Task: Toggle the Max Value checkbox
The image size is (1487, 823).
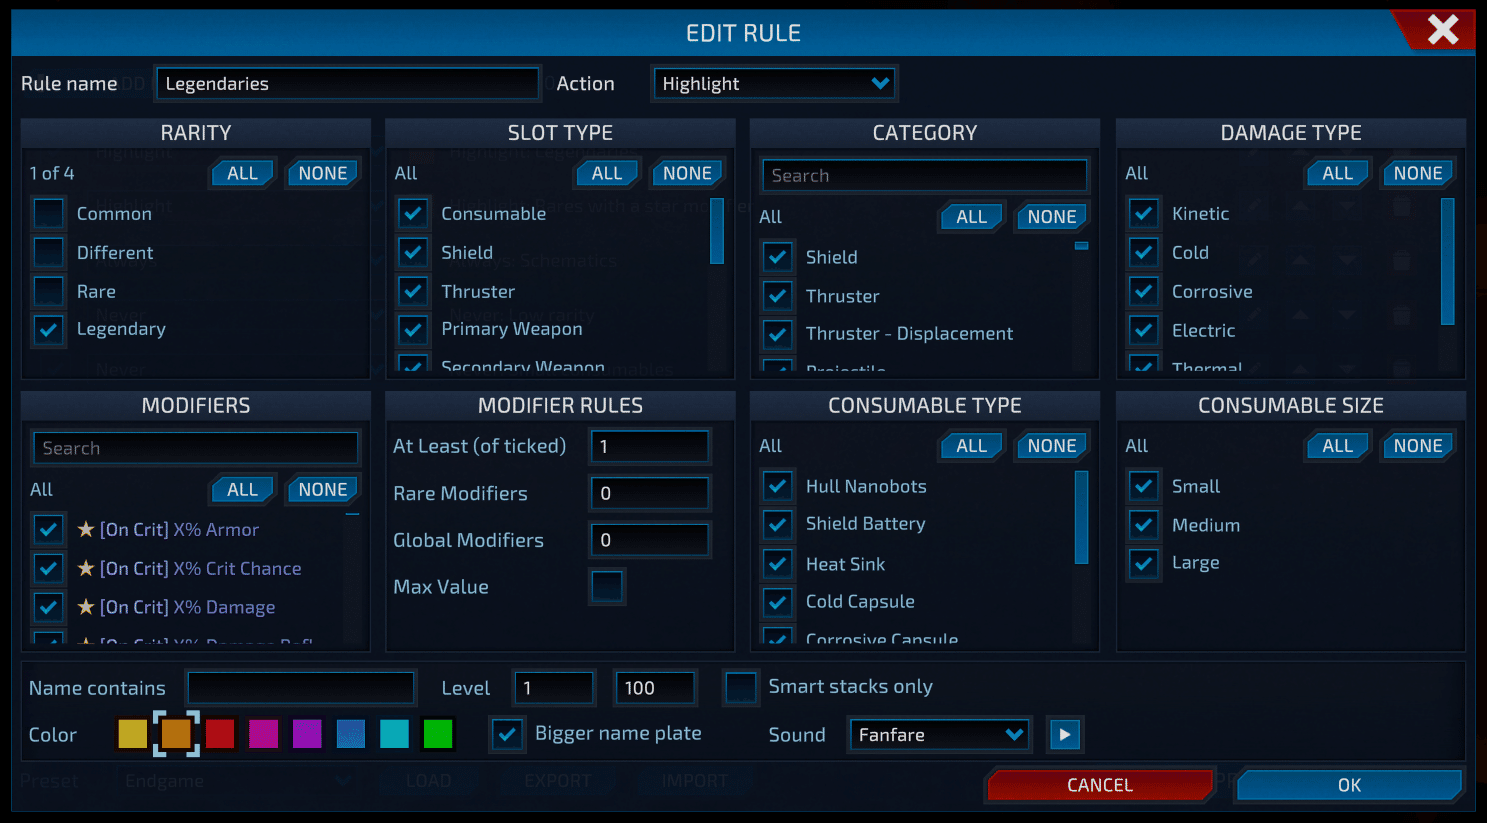Action: (x=607, y=587)
